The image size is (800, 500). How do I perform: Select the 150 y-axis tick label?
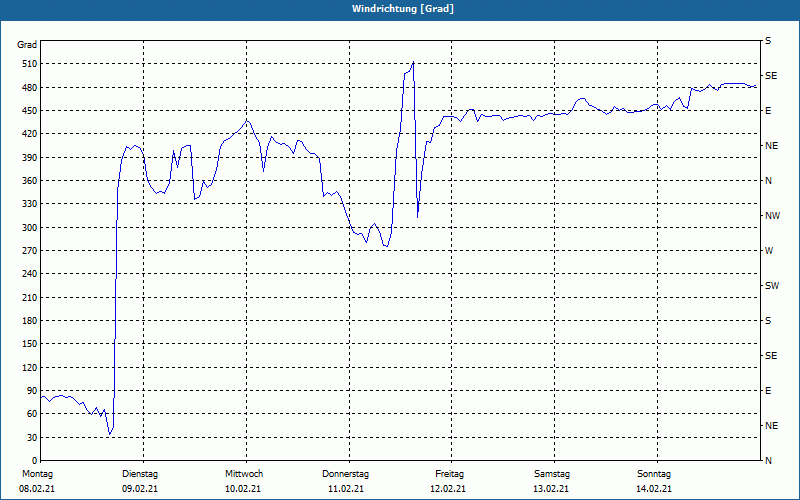pyautogui.click(x=30, y=344)
